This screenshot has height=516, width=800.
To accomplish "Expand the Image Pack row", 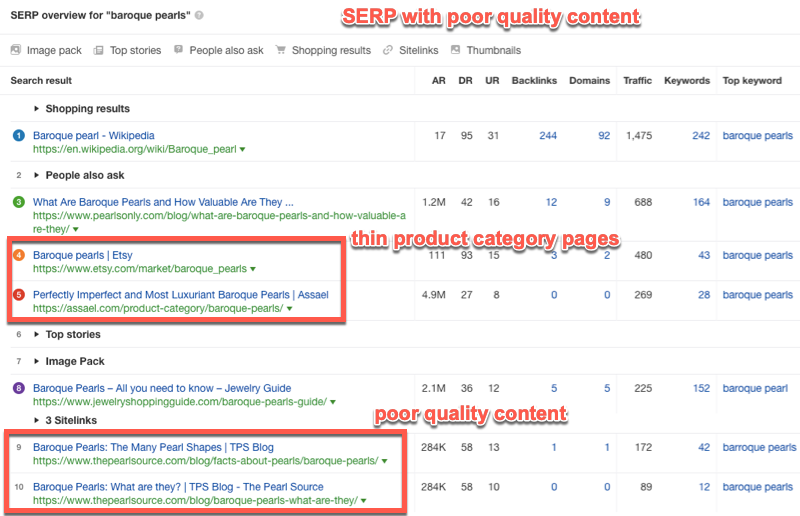I will tap(38, 362).
